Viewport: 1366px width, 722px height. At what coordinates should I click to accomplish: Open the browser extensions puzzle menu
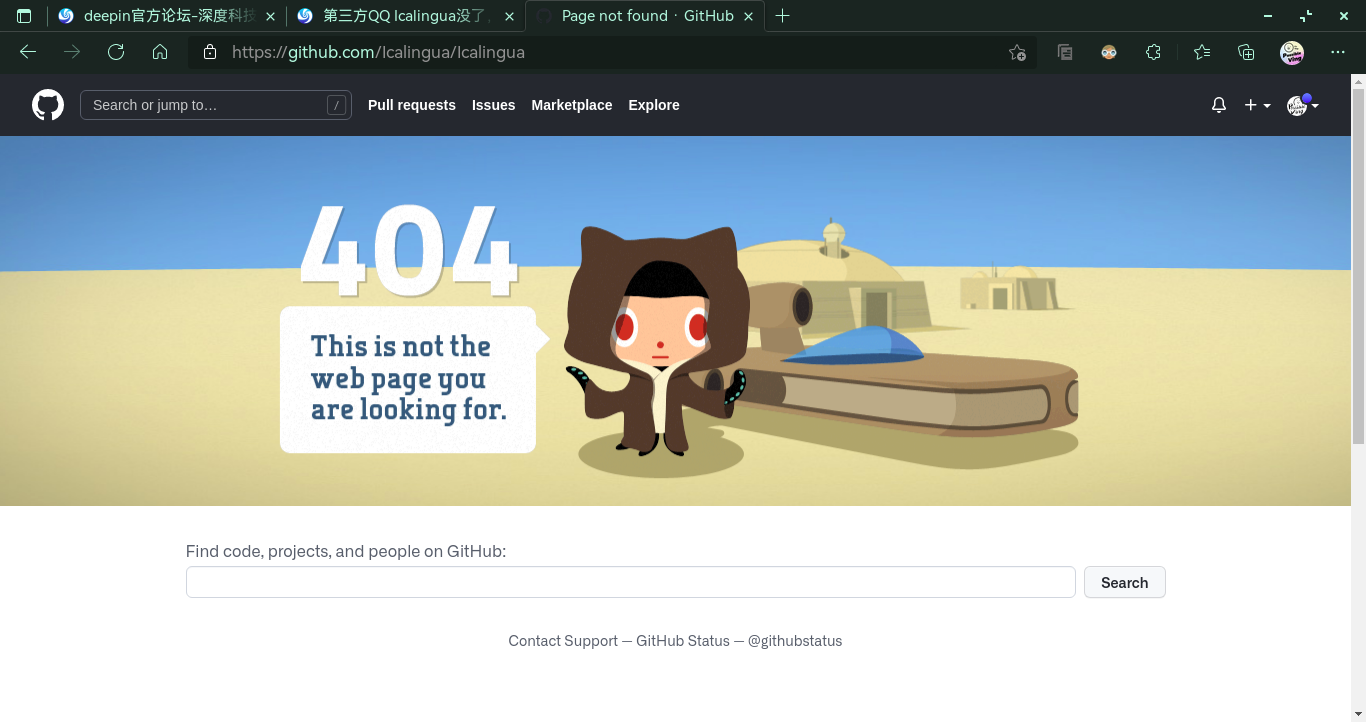[x=1153, y=52]
